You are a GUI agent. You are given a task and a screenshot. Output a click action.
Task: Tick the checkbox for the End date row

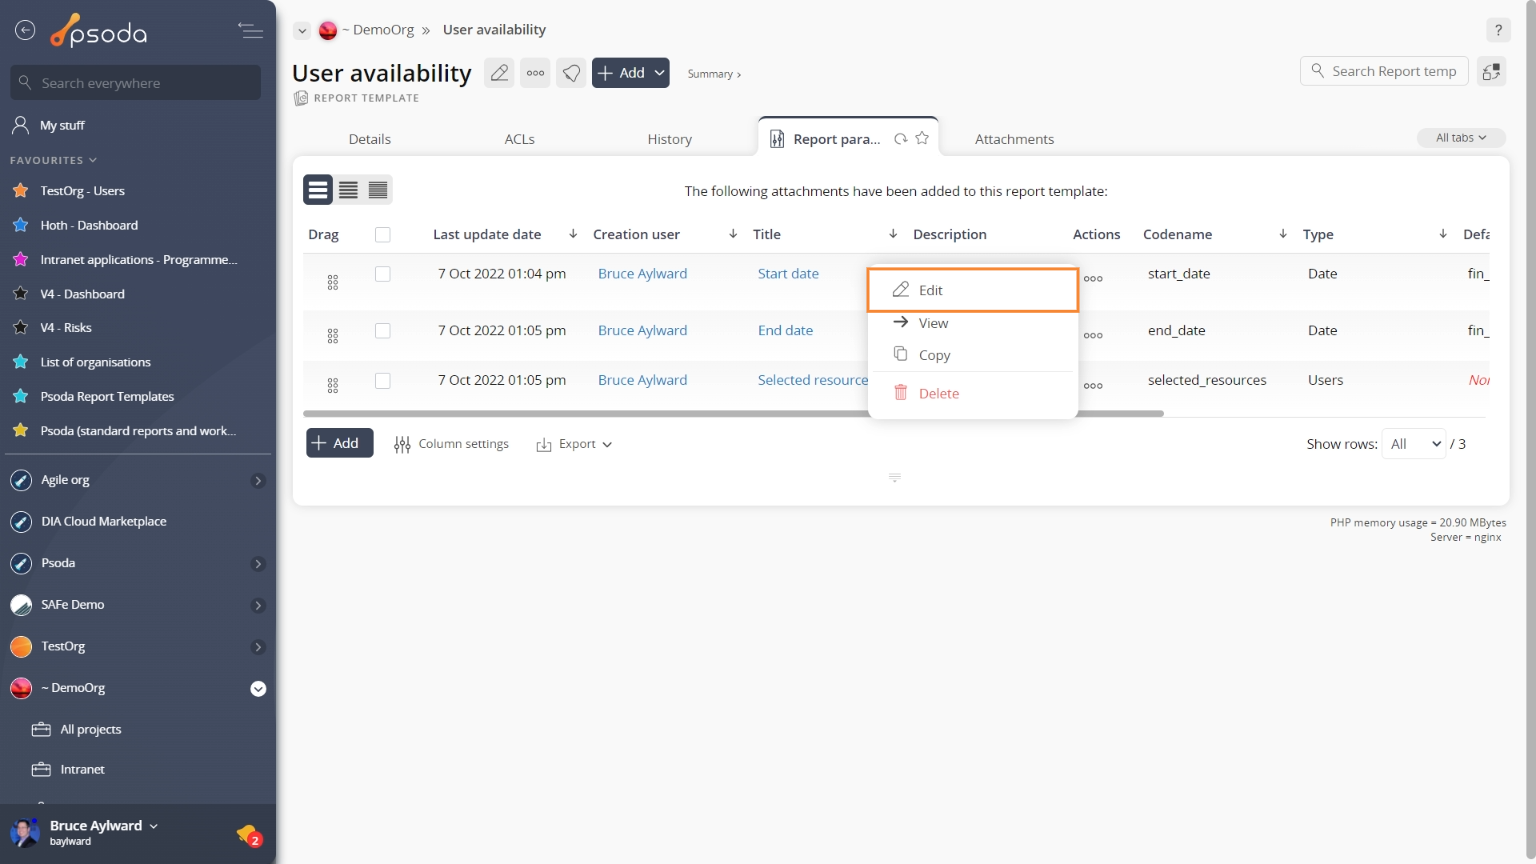coord(382,331)
